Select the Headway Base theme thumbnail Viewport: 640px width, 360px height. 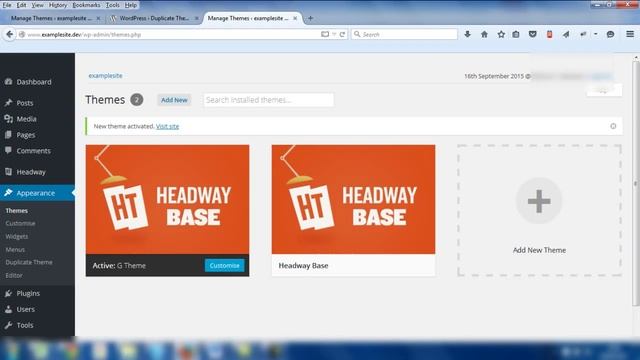[x=353, y=199]
